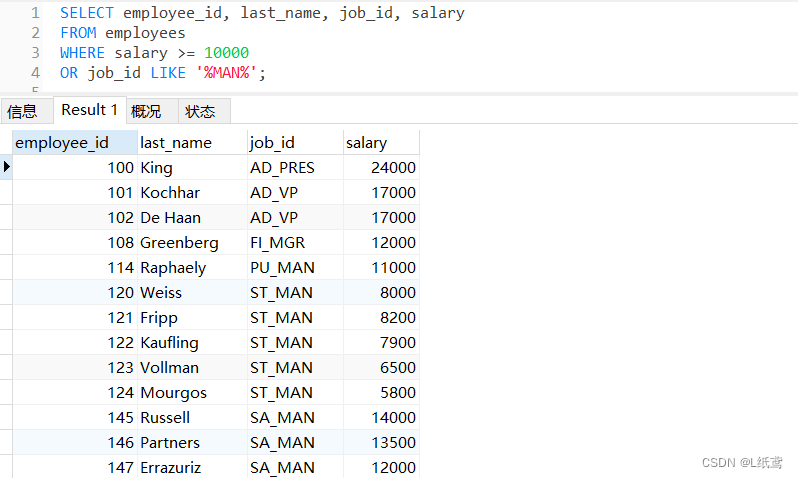This screenshot has height=478, width=798.
Task: Click the employee_id column header
Action: (75, 143)
